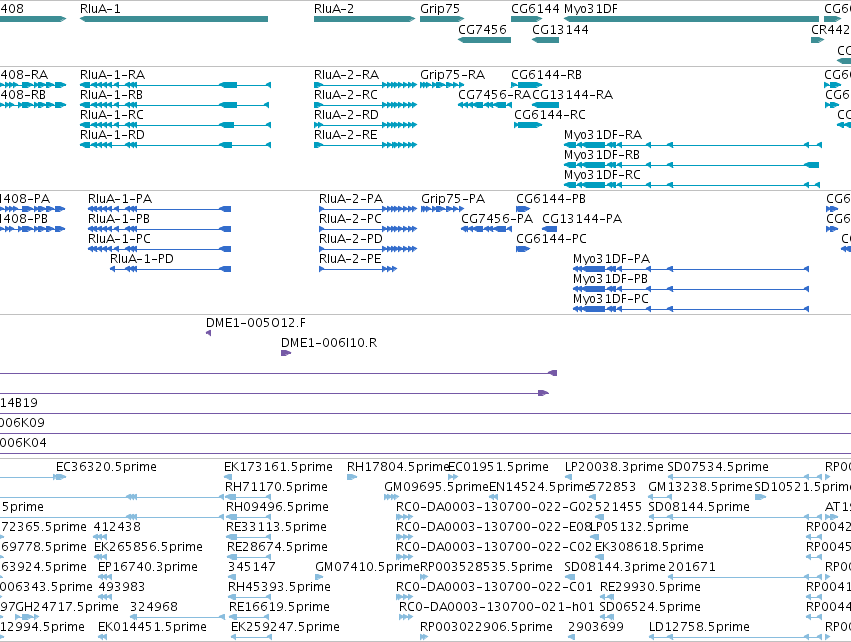The height and width of the screenshot is (642, 851).
Task: Select the Grip75 gene label
Action: 440,9
